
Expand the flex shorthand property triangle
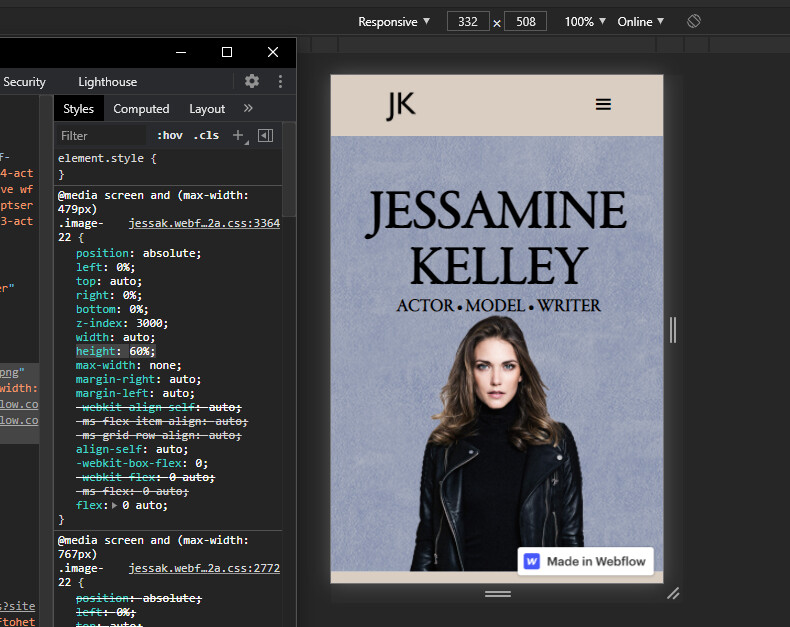[114, 505]
